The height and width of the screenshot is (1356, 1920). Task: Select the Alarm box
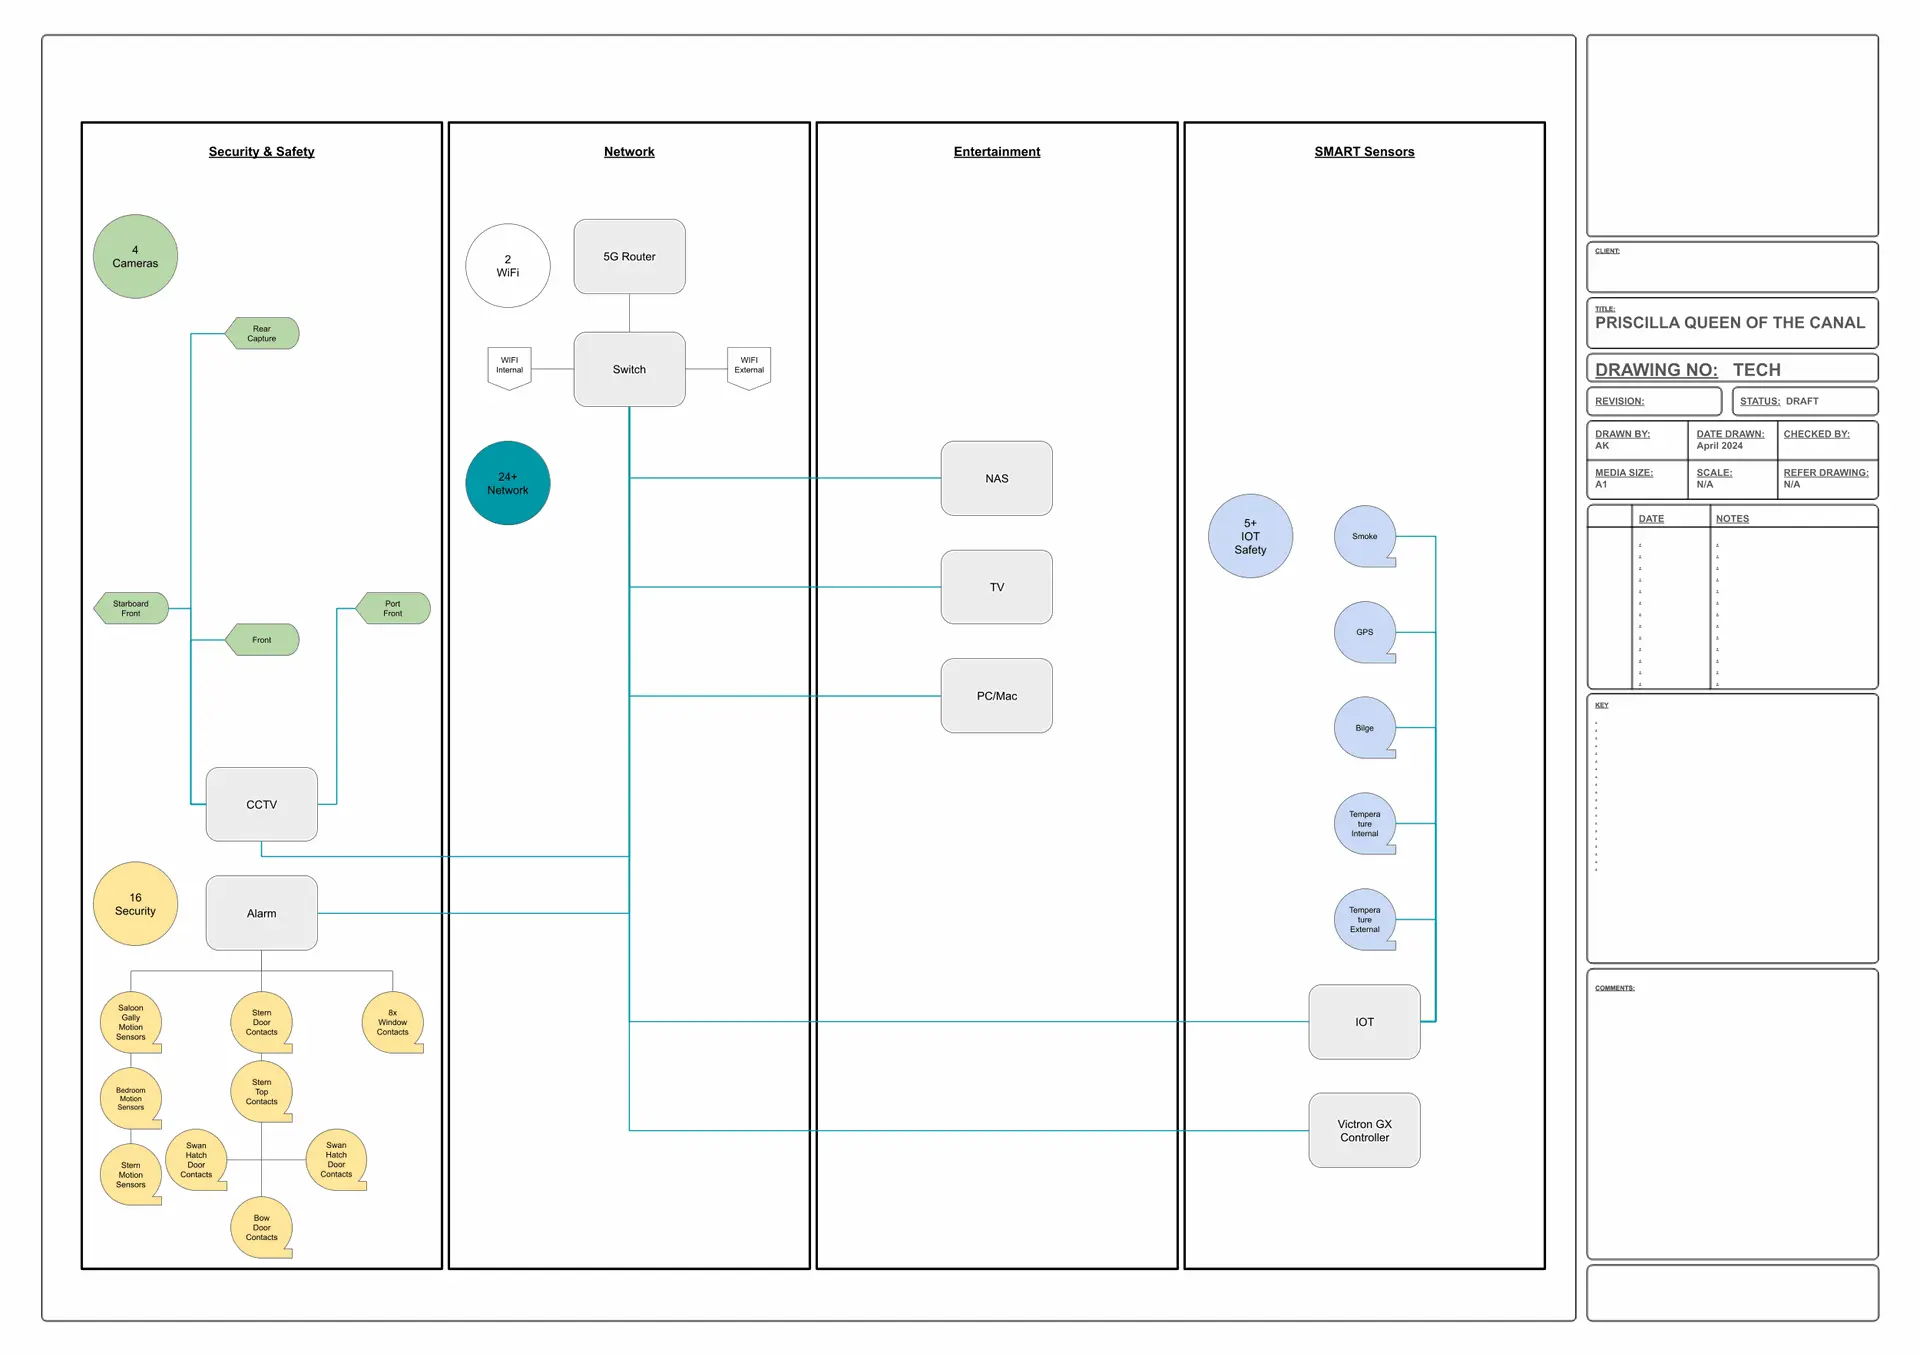click(262, 913)
